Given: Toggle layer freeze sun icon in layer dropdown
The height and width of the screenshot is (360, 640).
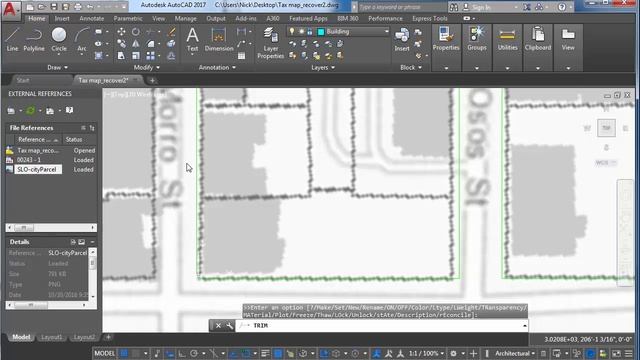Looking at the screenshot, I should [x=301, y=31].
